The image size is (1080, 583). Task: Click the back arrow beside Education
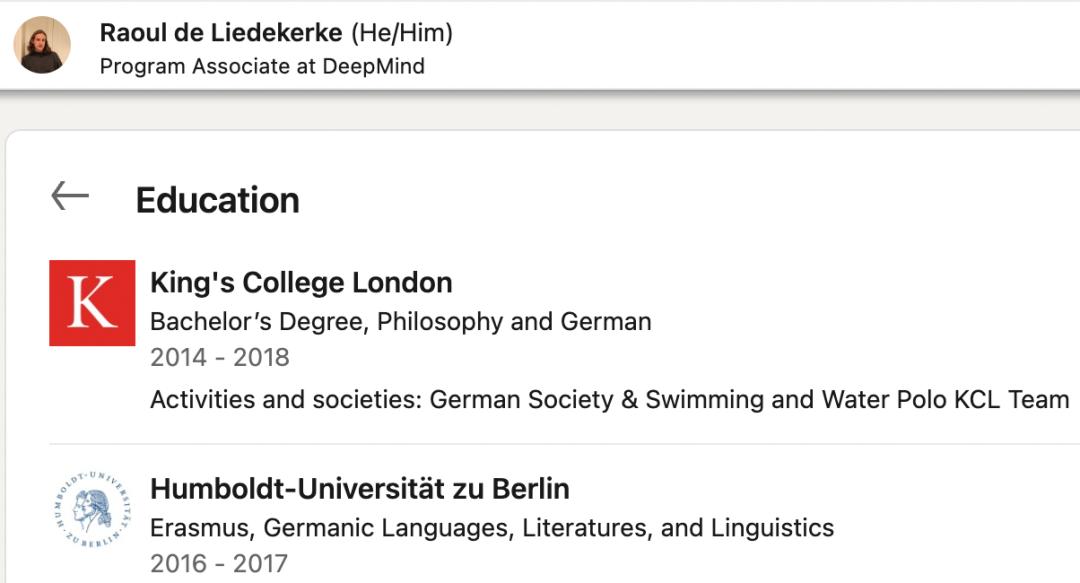(x=70, y=197)
